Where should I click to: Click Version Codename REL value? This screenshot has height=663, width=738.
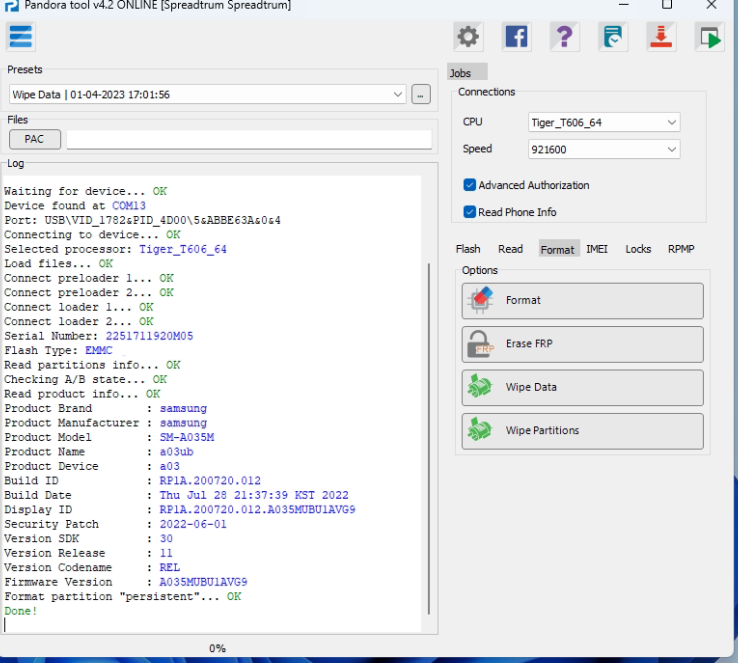pos(169,567)
